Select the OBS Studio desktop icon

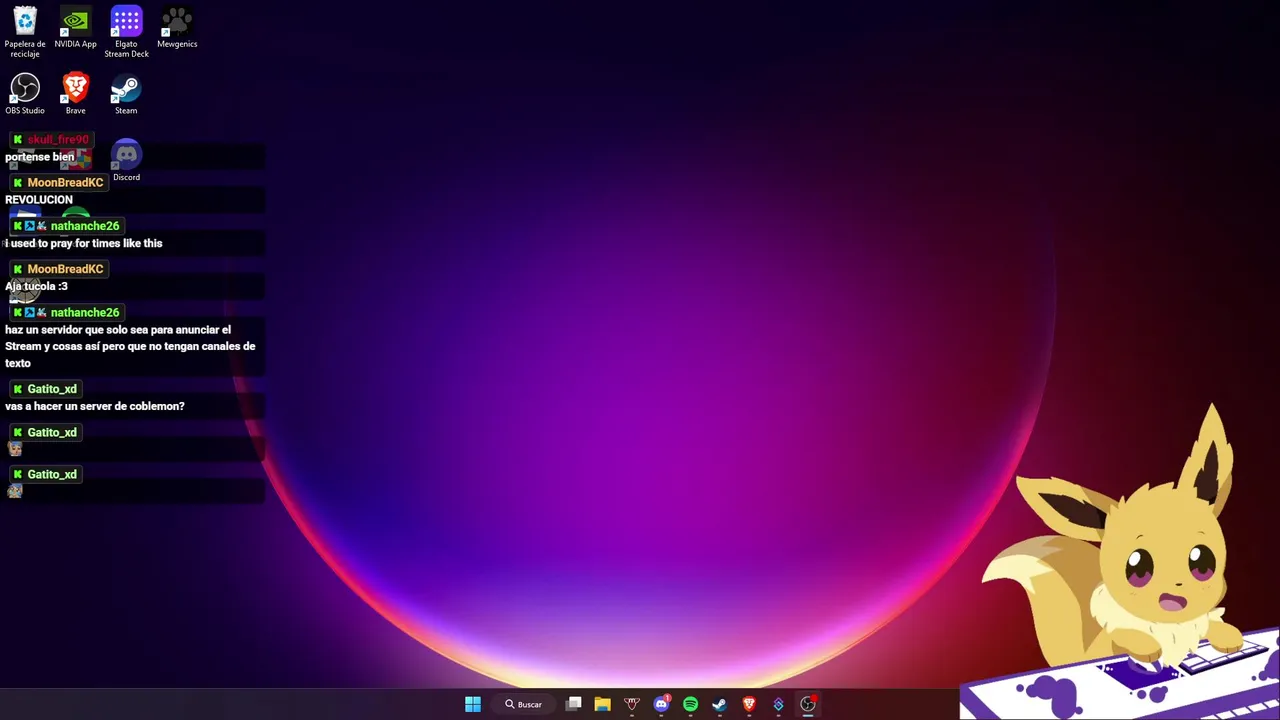(25, 94)
